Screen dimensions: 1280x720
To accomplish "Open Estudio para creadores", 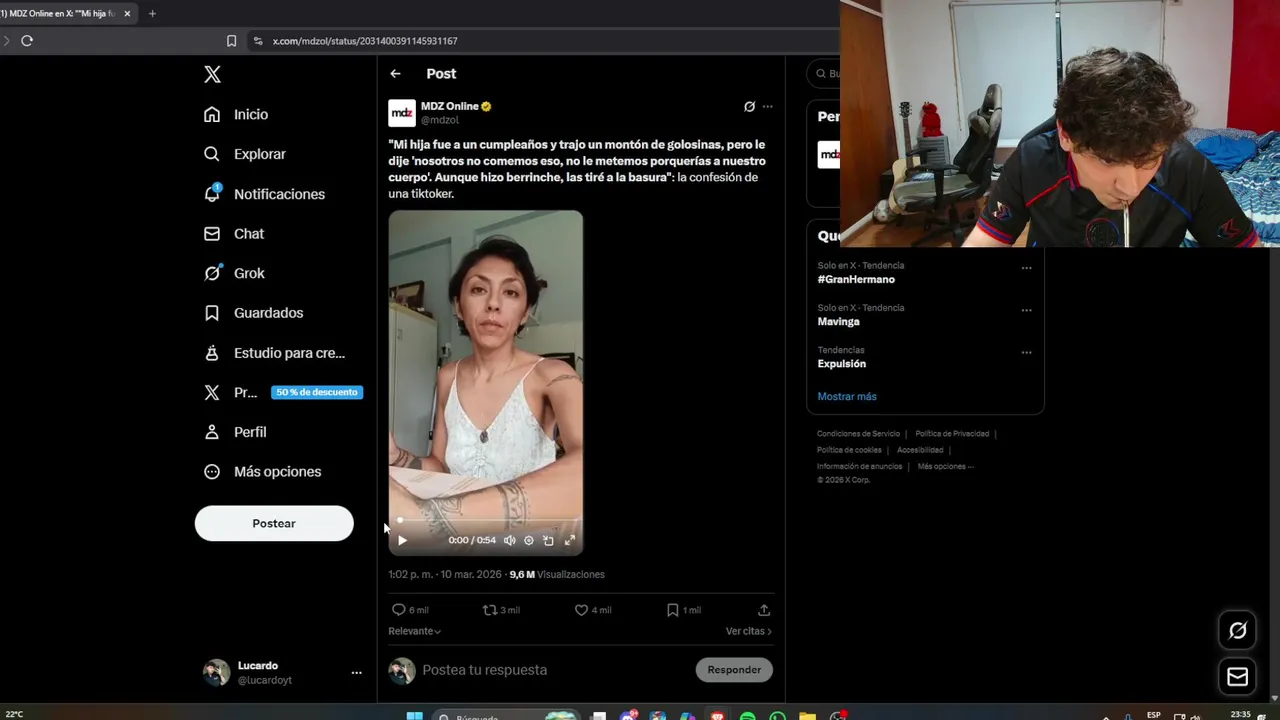I will pos(274,353).
